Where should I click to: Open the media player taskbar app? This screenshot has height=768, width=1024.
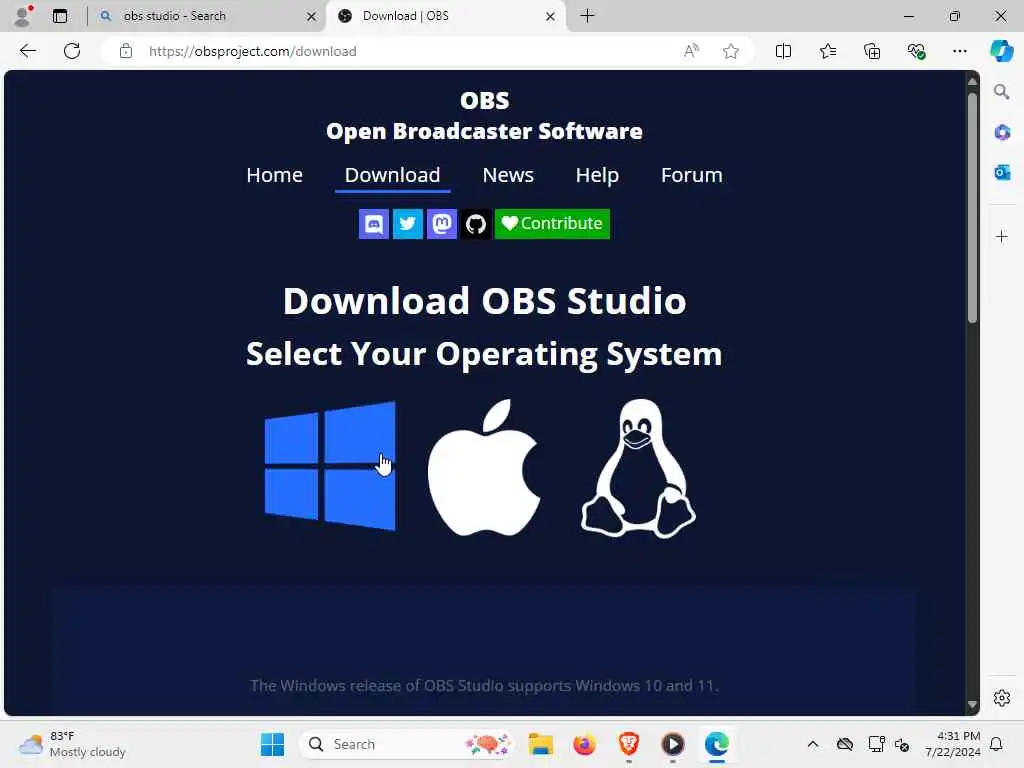click(x=673, y=744)
